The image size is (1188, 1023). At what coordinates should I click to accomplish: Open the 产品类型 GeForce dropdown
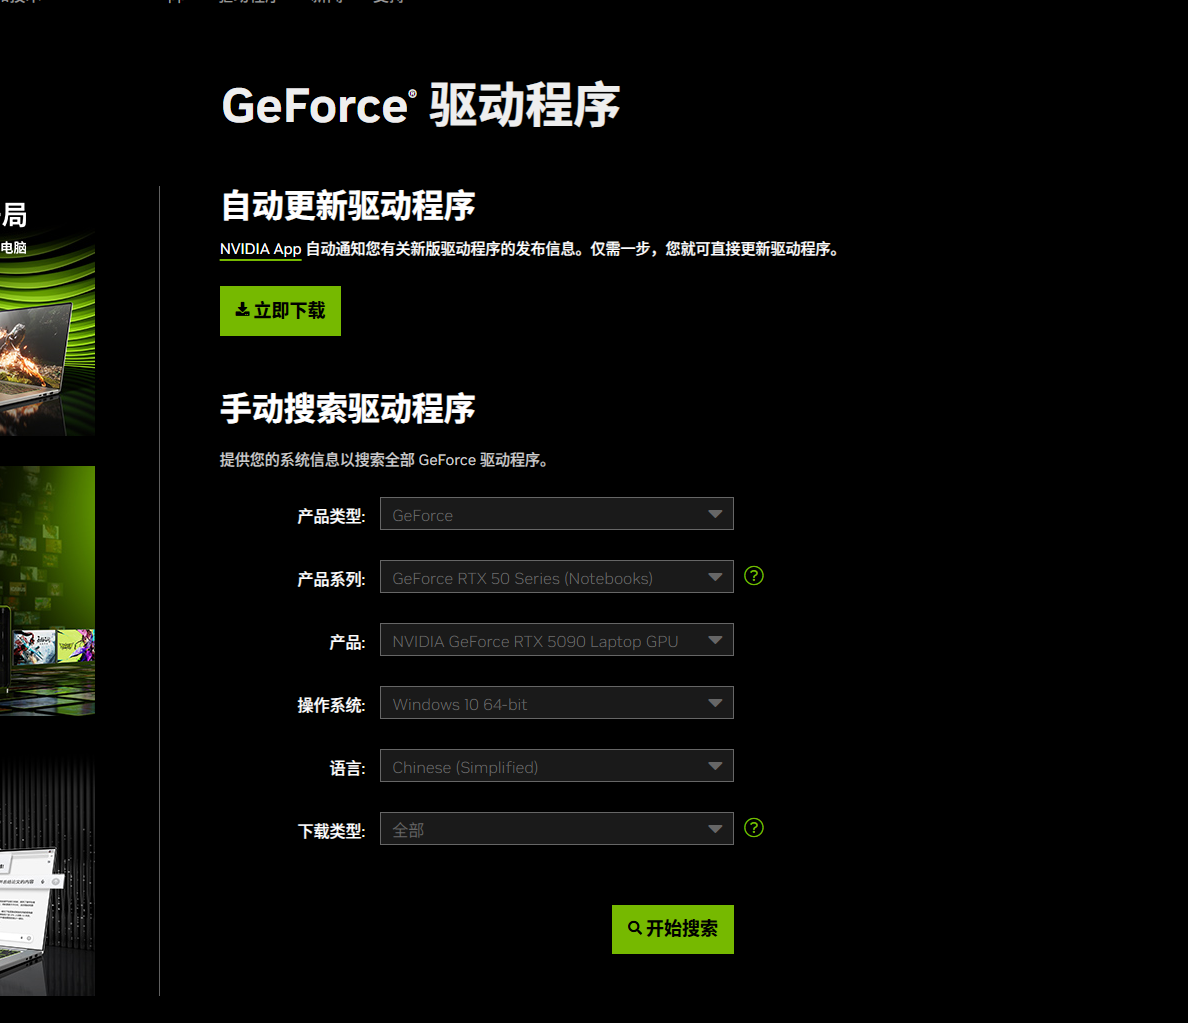[556, 514]
